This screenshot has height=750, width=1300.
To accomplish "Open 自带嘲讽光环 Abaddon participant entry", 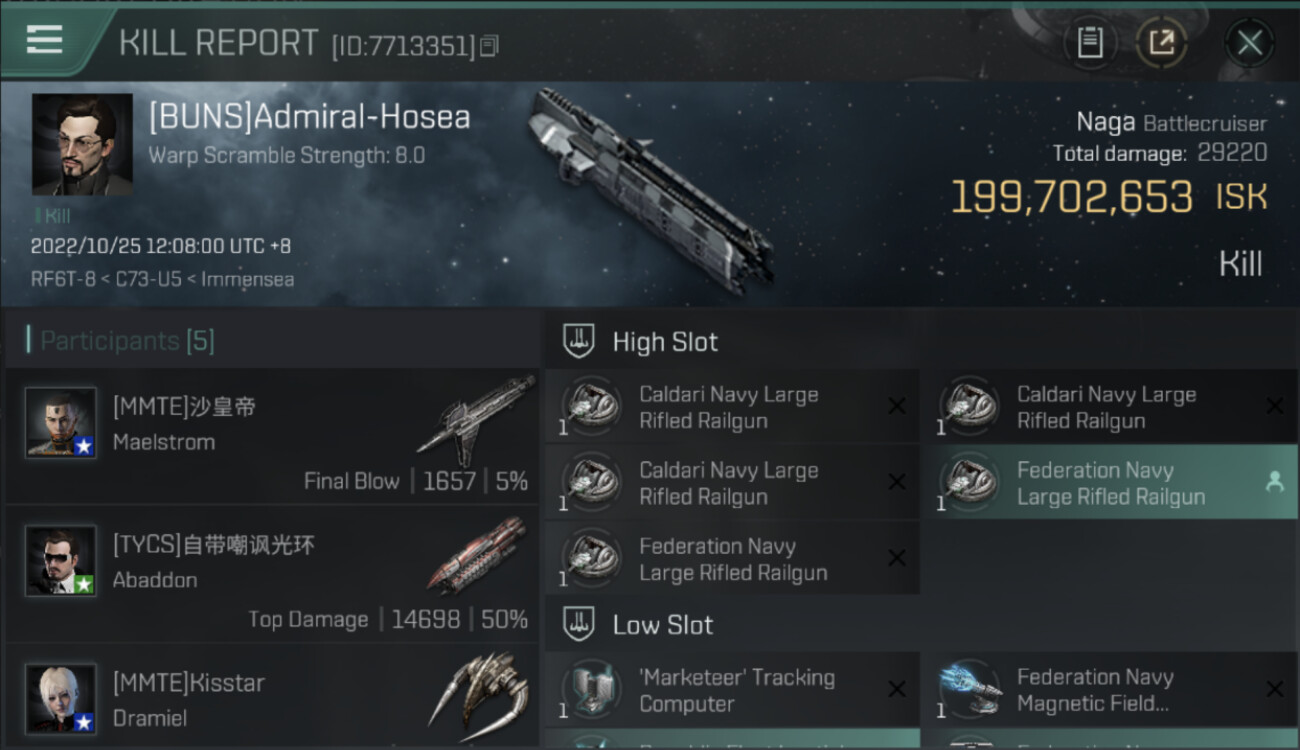I will pos(272,573).
